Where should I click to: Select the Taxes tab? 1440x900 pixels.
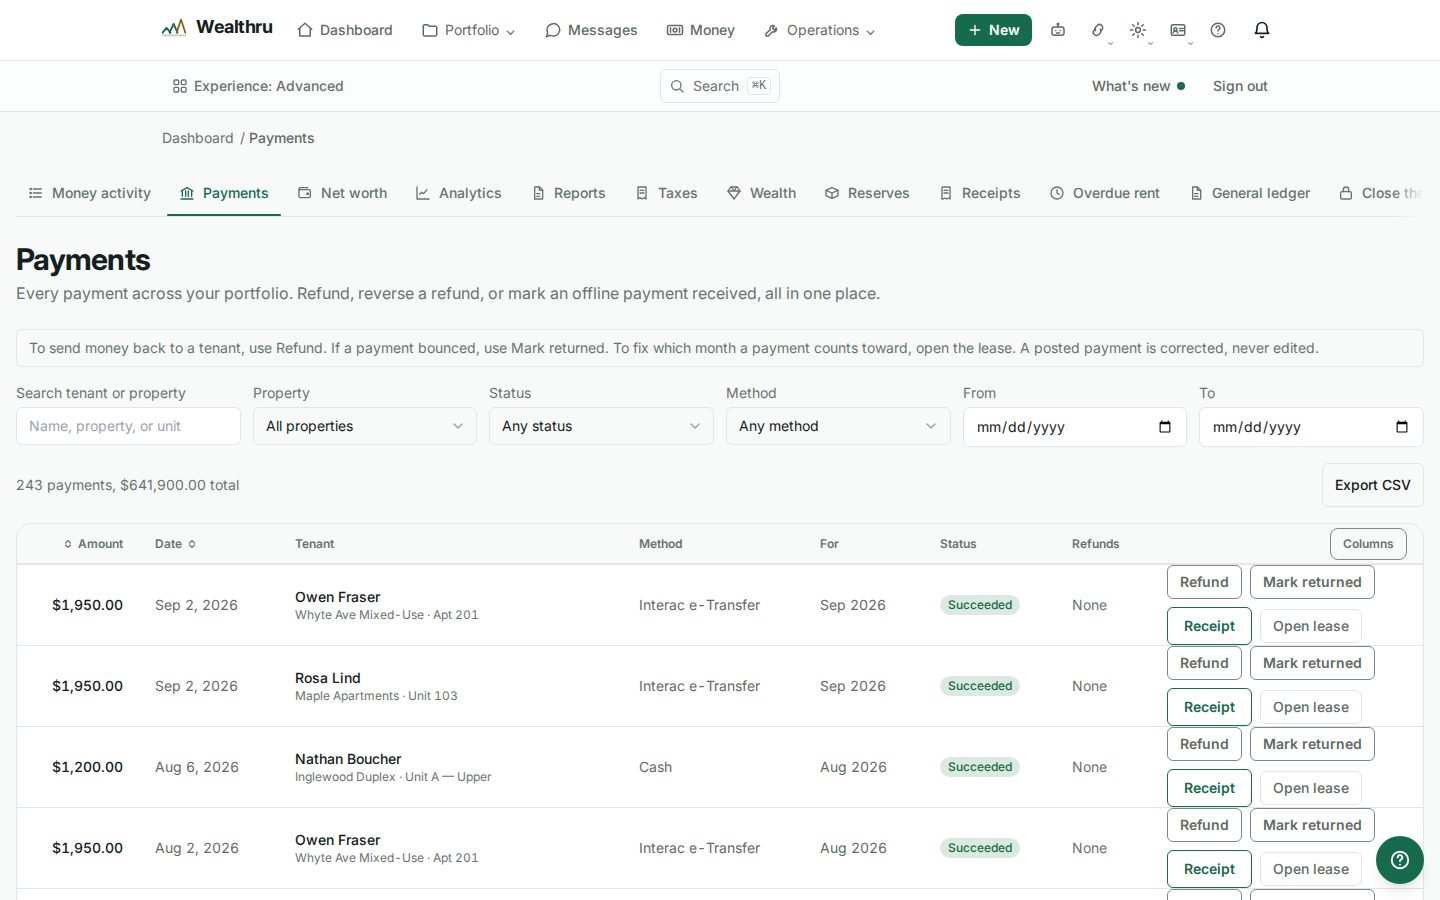[667, 193]
